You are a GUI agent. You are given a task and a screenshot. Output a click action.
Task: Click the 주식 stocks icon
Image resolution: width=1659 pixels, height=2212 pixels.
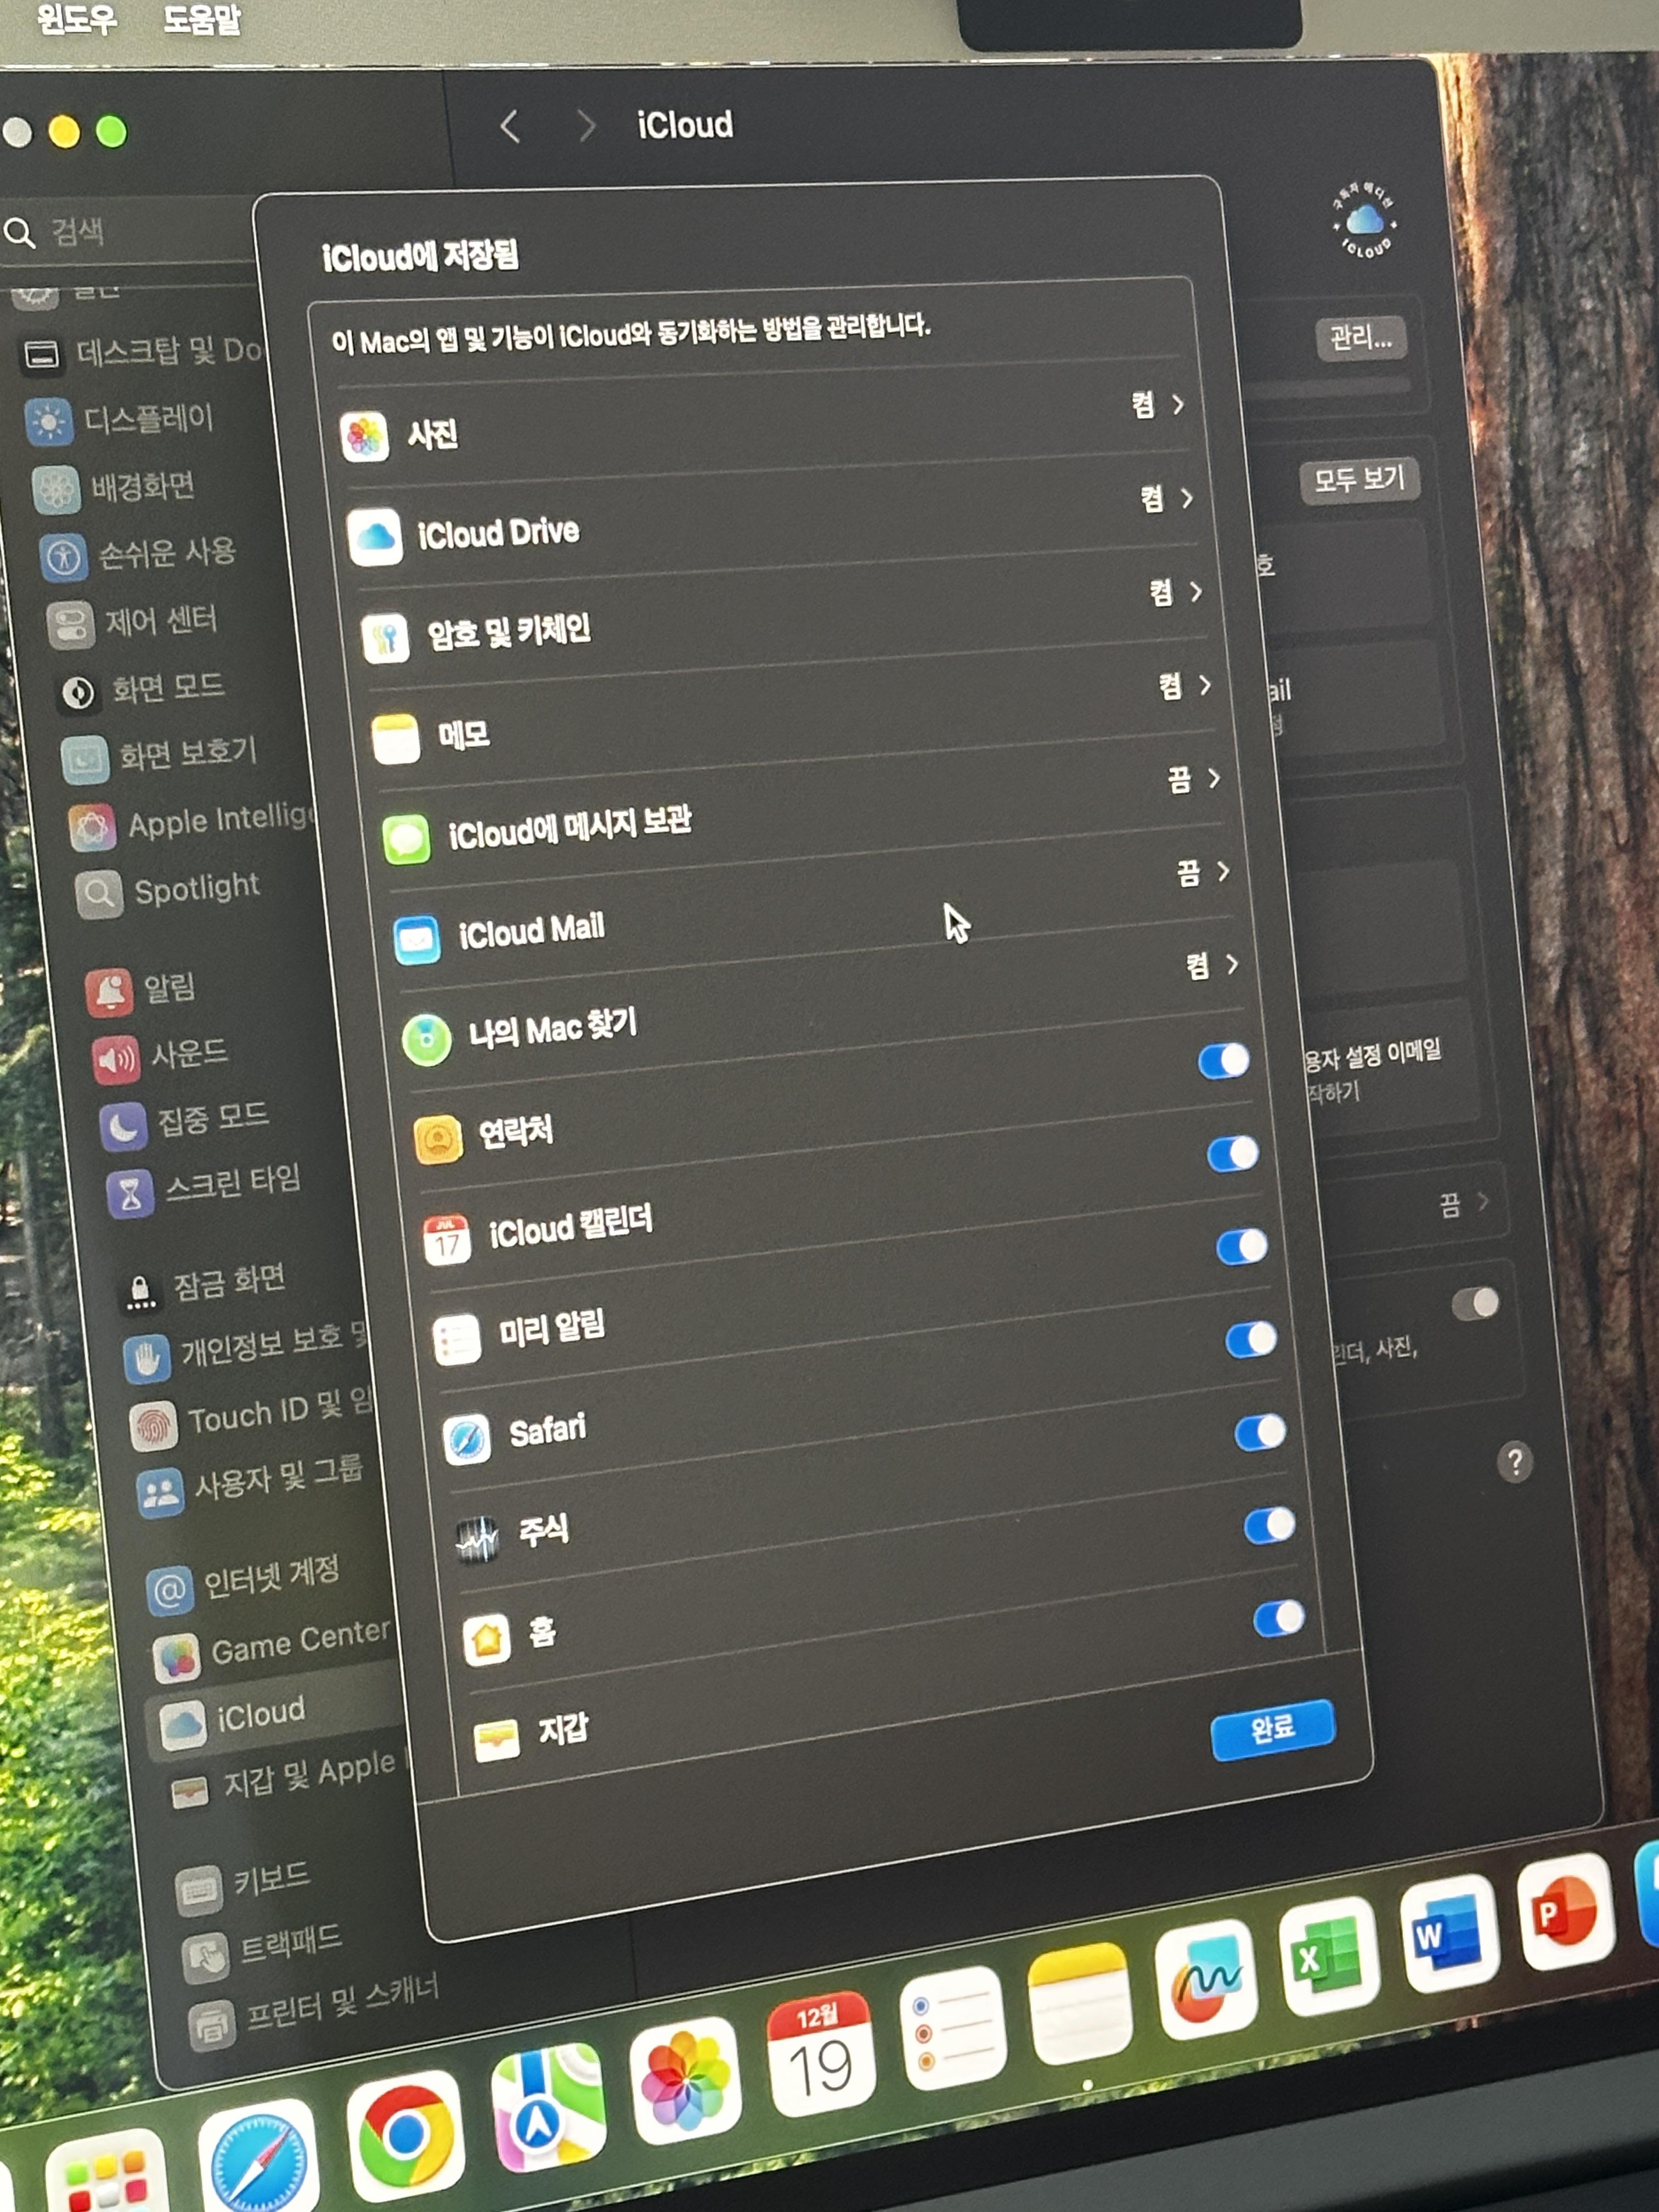pyautogui.click(x=477, y=1540)
